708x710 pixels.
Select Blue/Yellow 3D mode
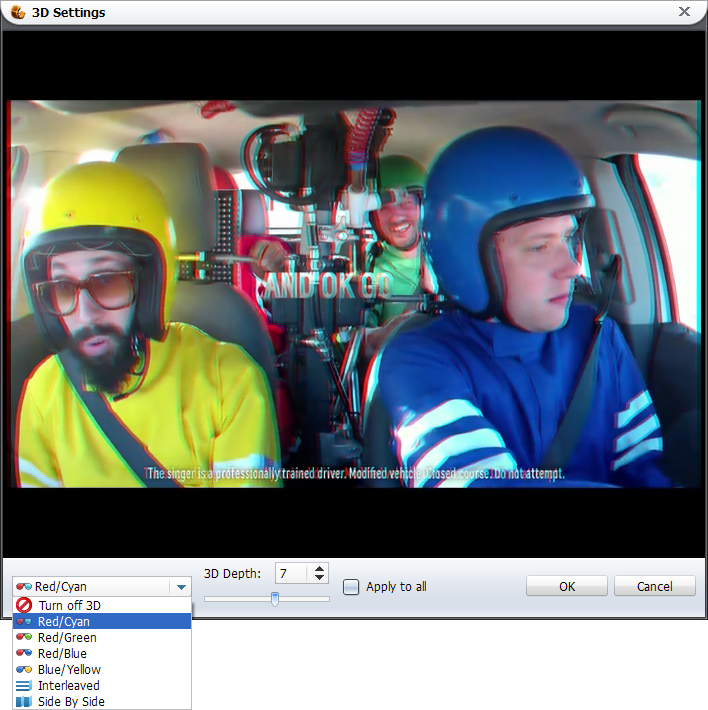click(102, 669)
